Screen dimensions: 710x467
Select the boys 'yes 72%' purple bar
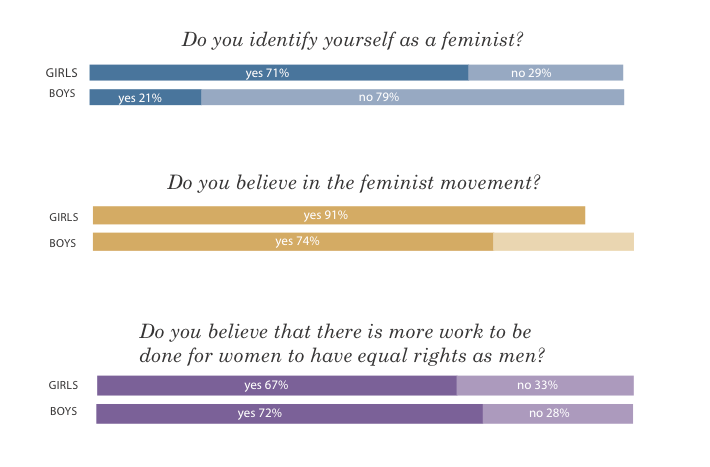tap(290, 414)
